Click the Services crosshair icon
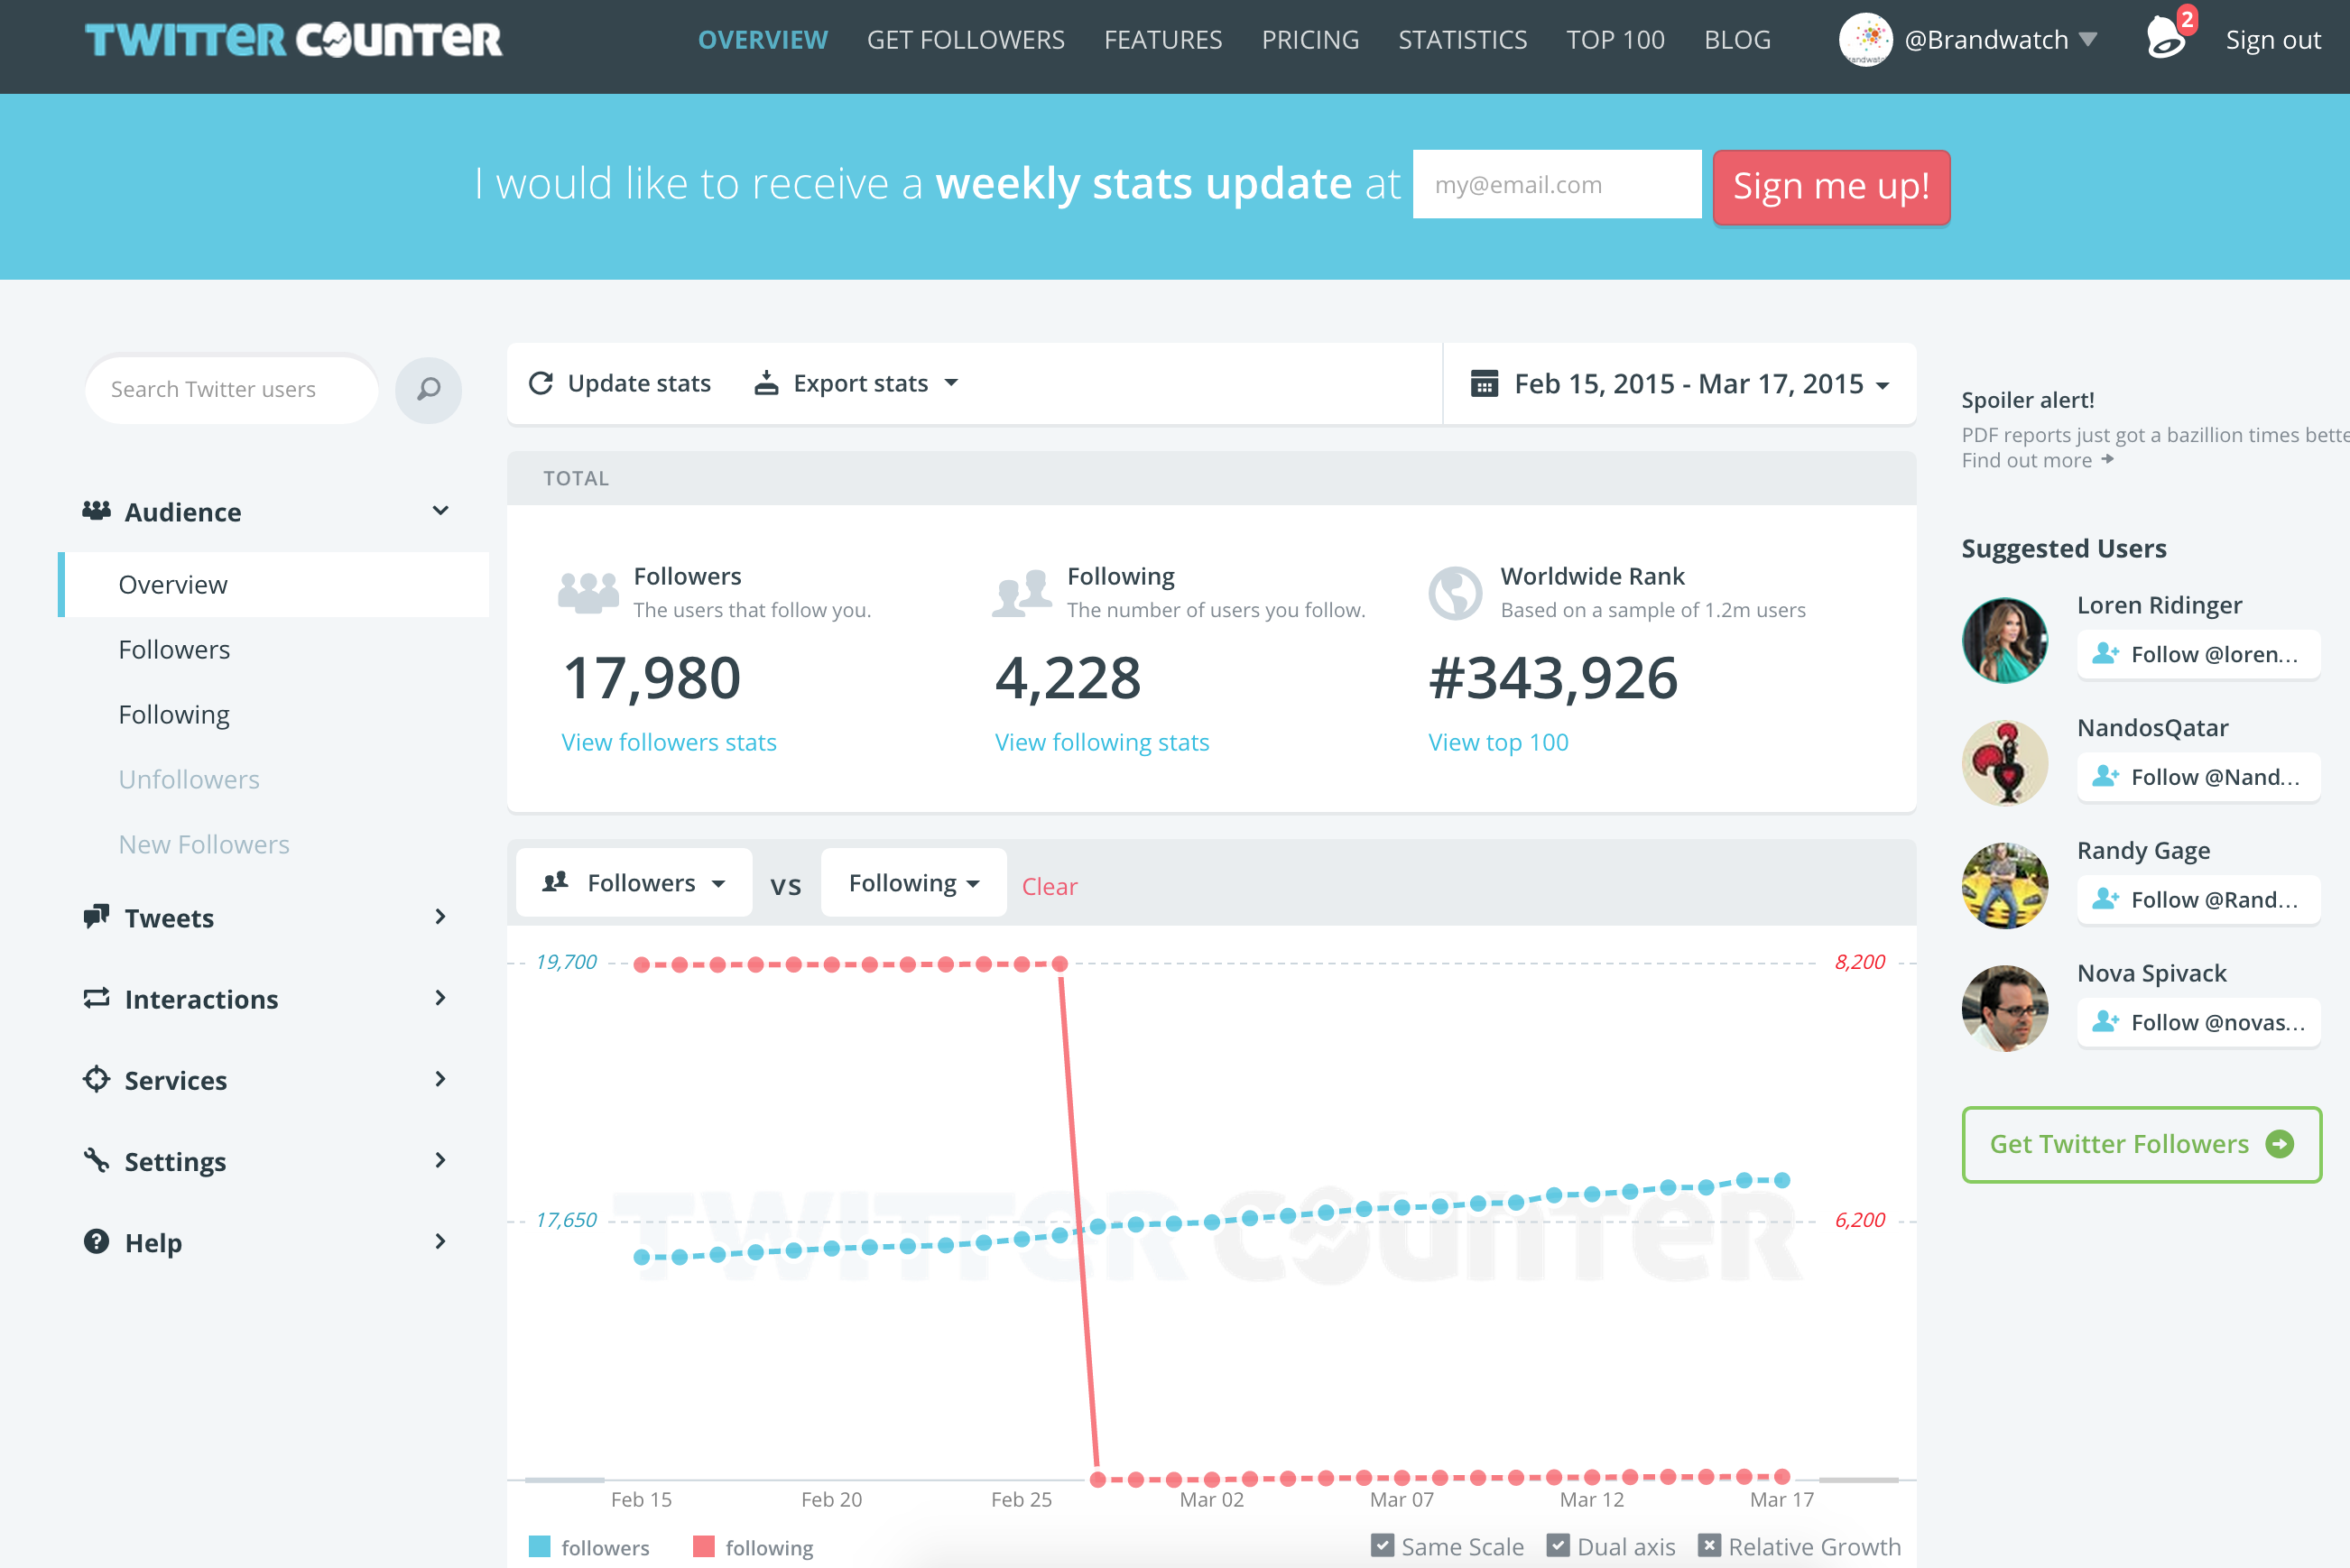The height and width of the screenshot is (1568, 2350). coord(96,1079)
